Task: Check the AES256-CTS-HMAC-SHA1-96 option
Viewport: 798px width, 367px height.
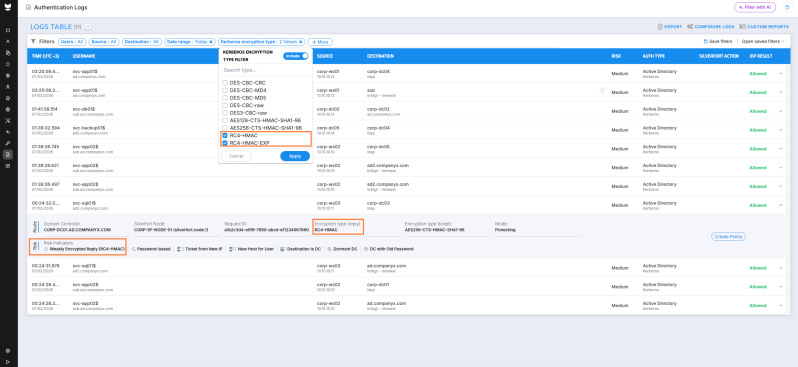Action: point(225,128)
